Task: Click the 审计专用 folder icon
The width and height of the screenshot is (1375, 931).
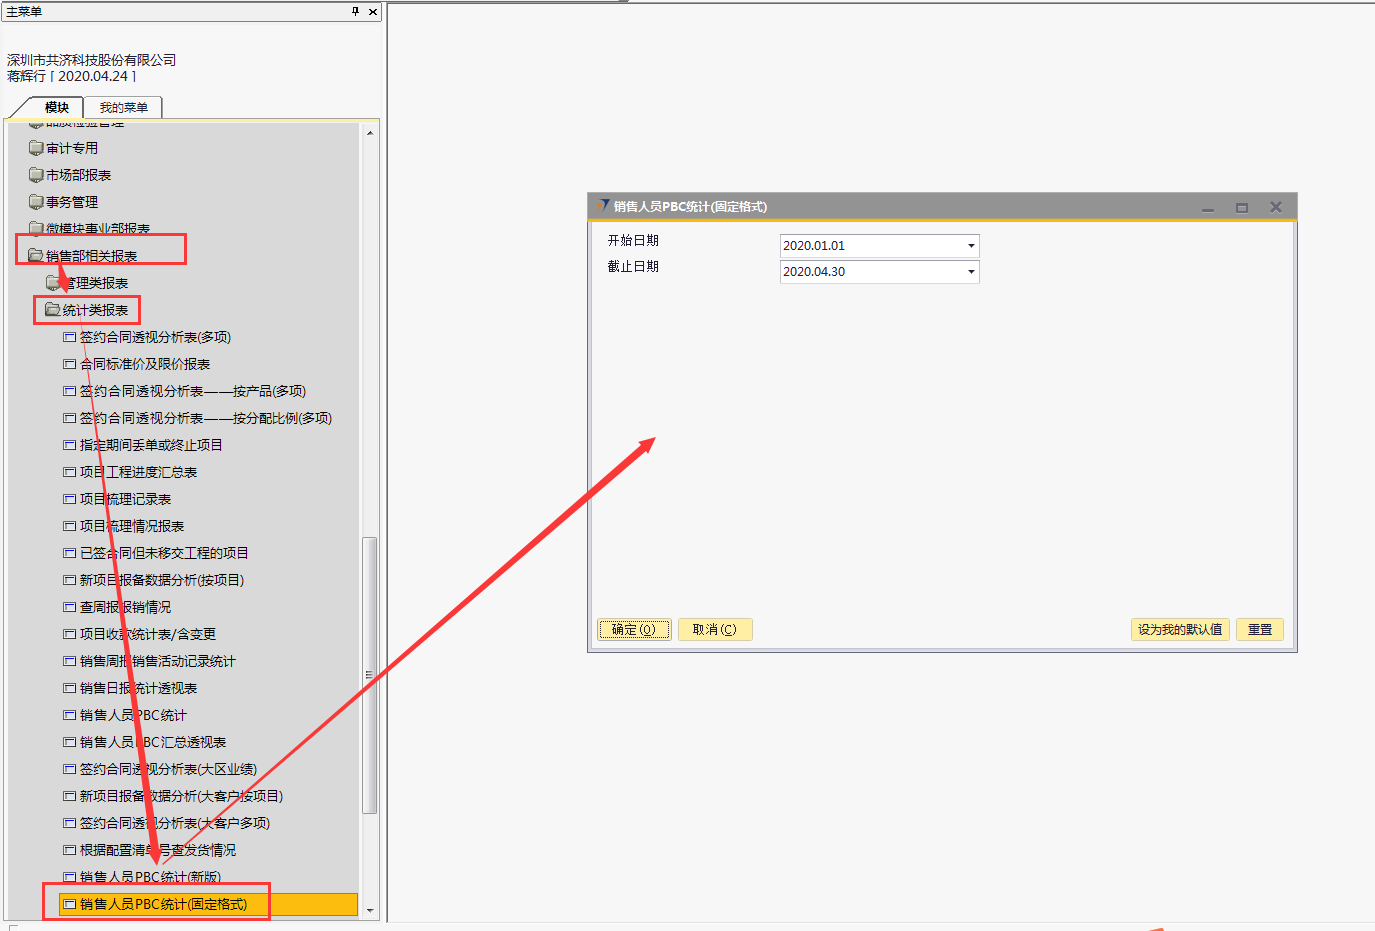Action: tap(36, 148)
